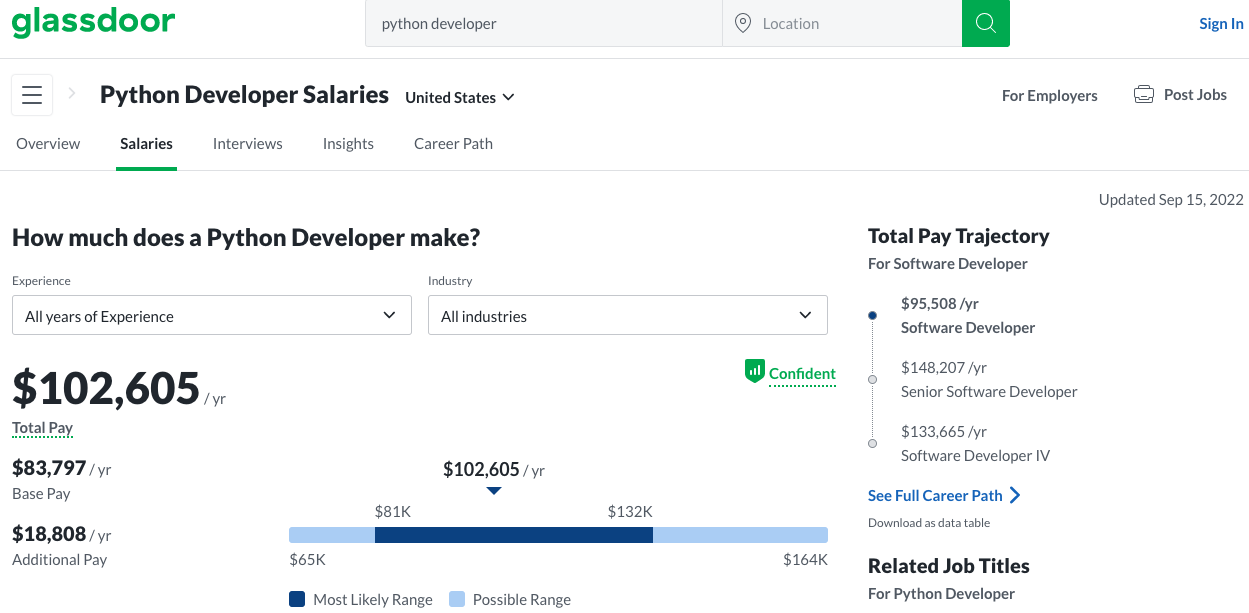Open the hamburger menu button
This screenshot has width=1249, height=613.
point(32,95)
